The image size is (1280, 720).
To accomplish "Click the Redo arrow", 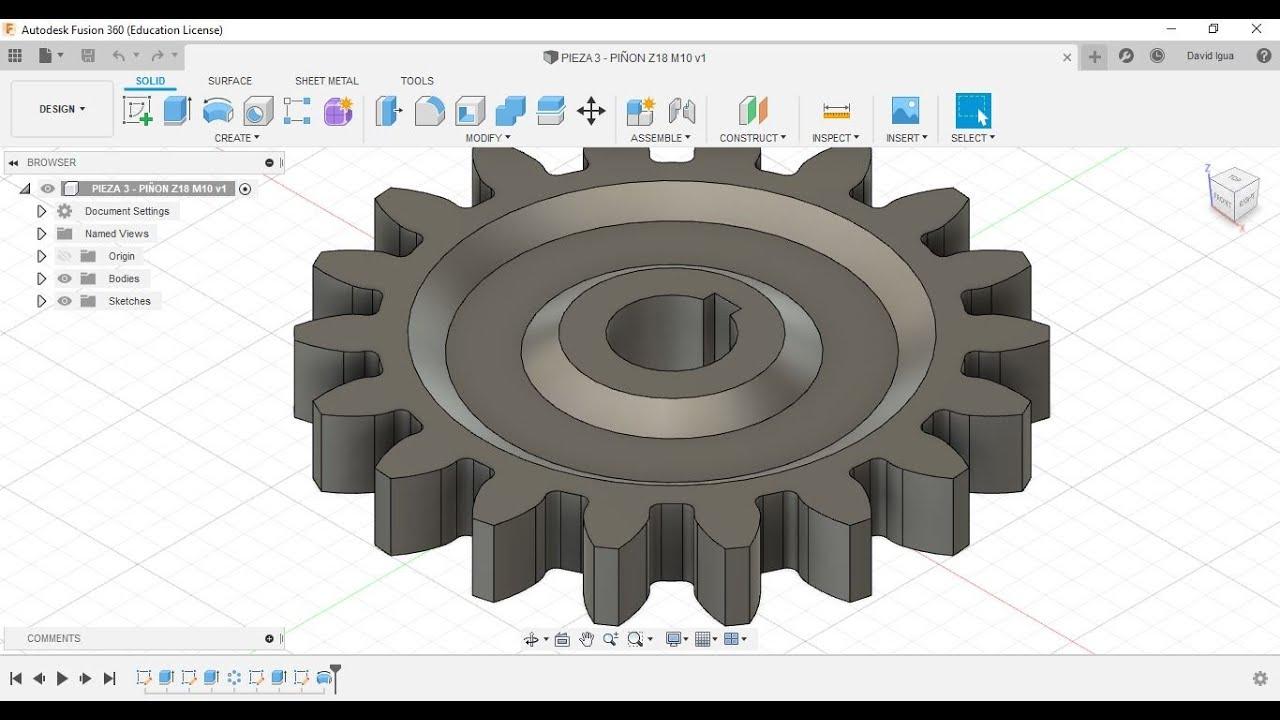I will coord(157,56).
